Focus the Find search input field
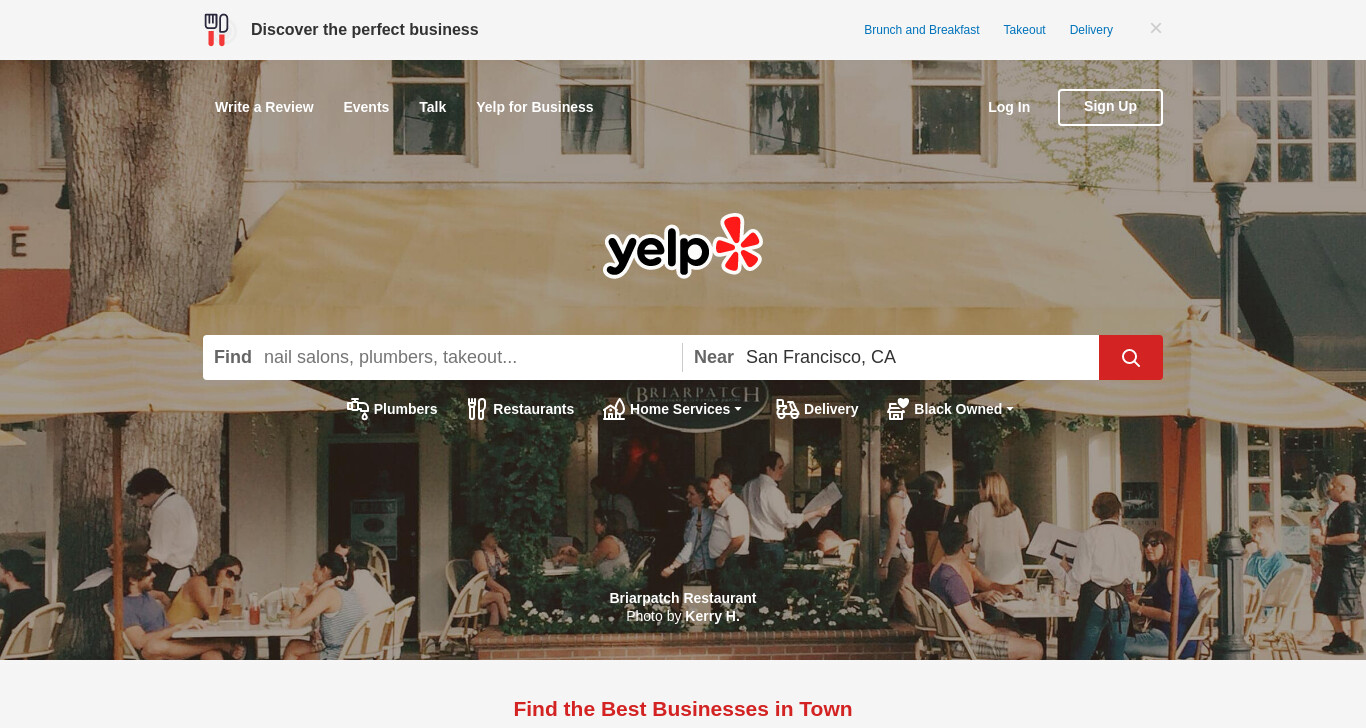The width and height of the screenshot is (1366, 728). pos(442,357)
